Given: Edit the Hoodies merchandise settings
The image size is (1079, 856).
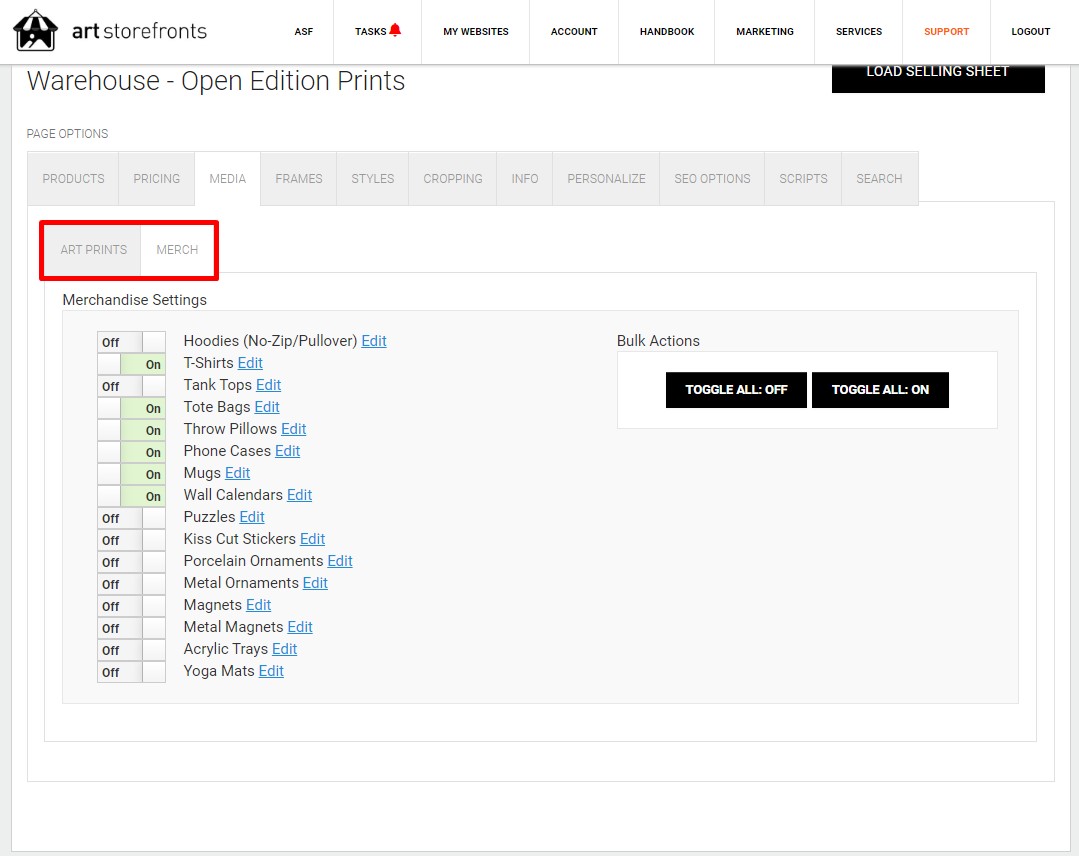Looking at the screenshot, I should (374, 341).
